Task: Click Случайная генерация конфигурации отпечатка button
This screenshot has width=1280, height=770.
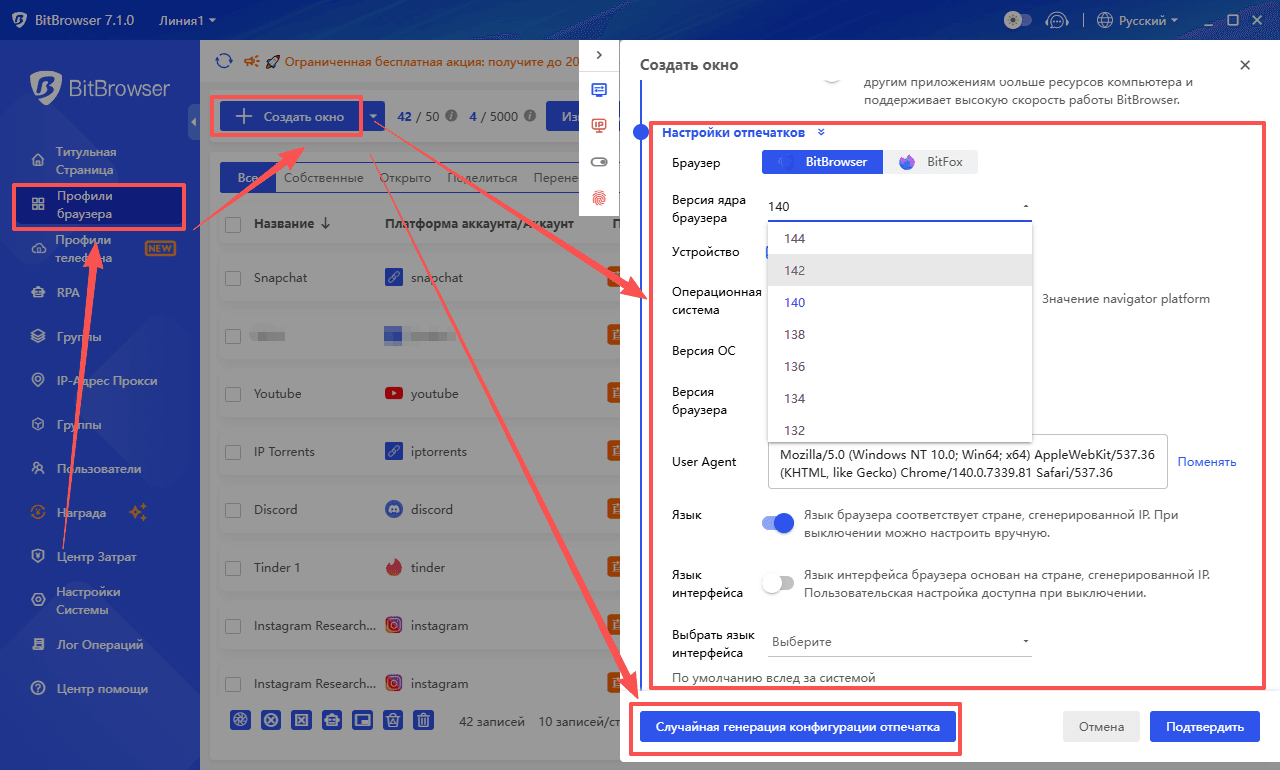Action: point(797,727)
